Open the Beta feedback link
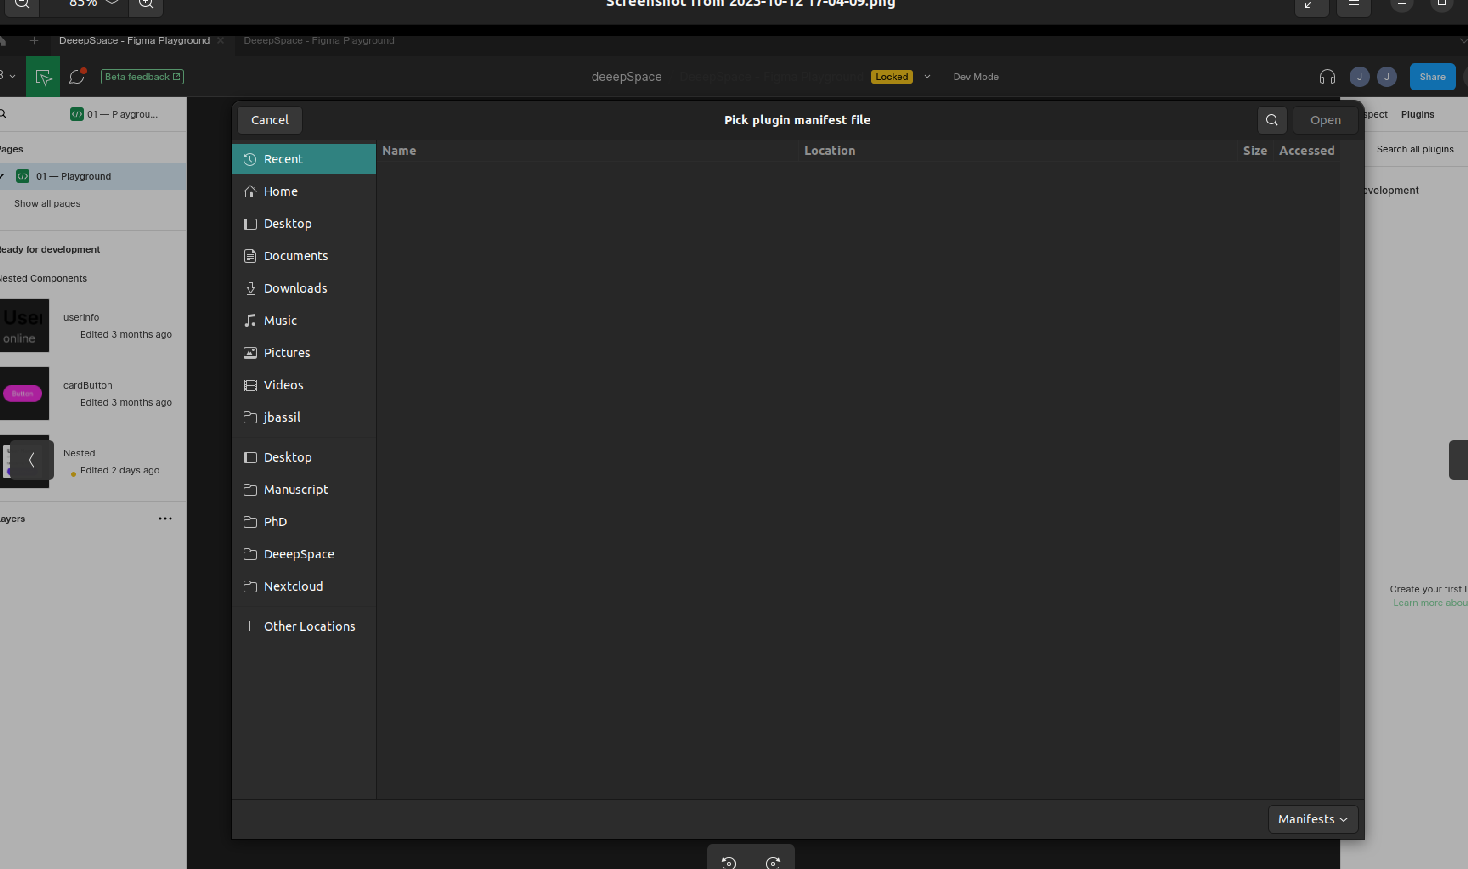The height and width of the screenshot is (869, 1468). tap(141, 76)
